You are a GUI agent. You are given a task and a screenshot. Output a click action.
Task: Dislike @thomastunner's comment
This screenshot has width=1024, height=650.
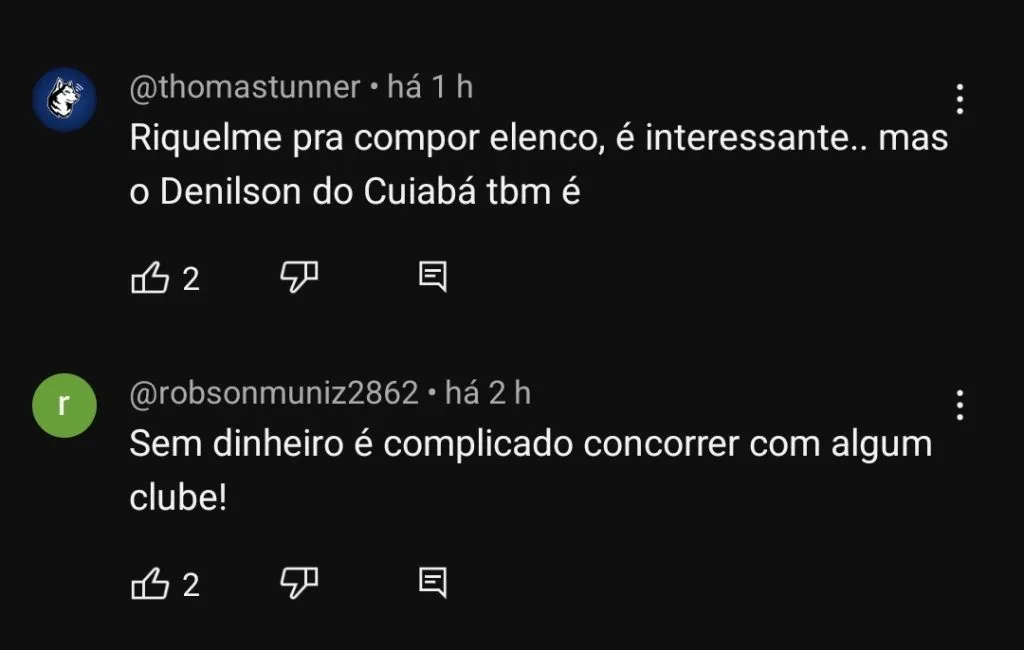tap(299, 278)
